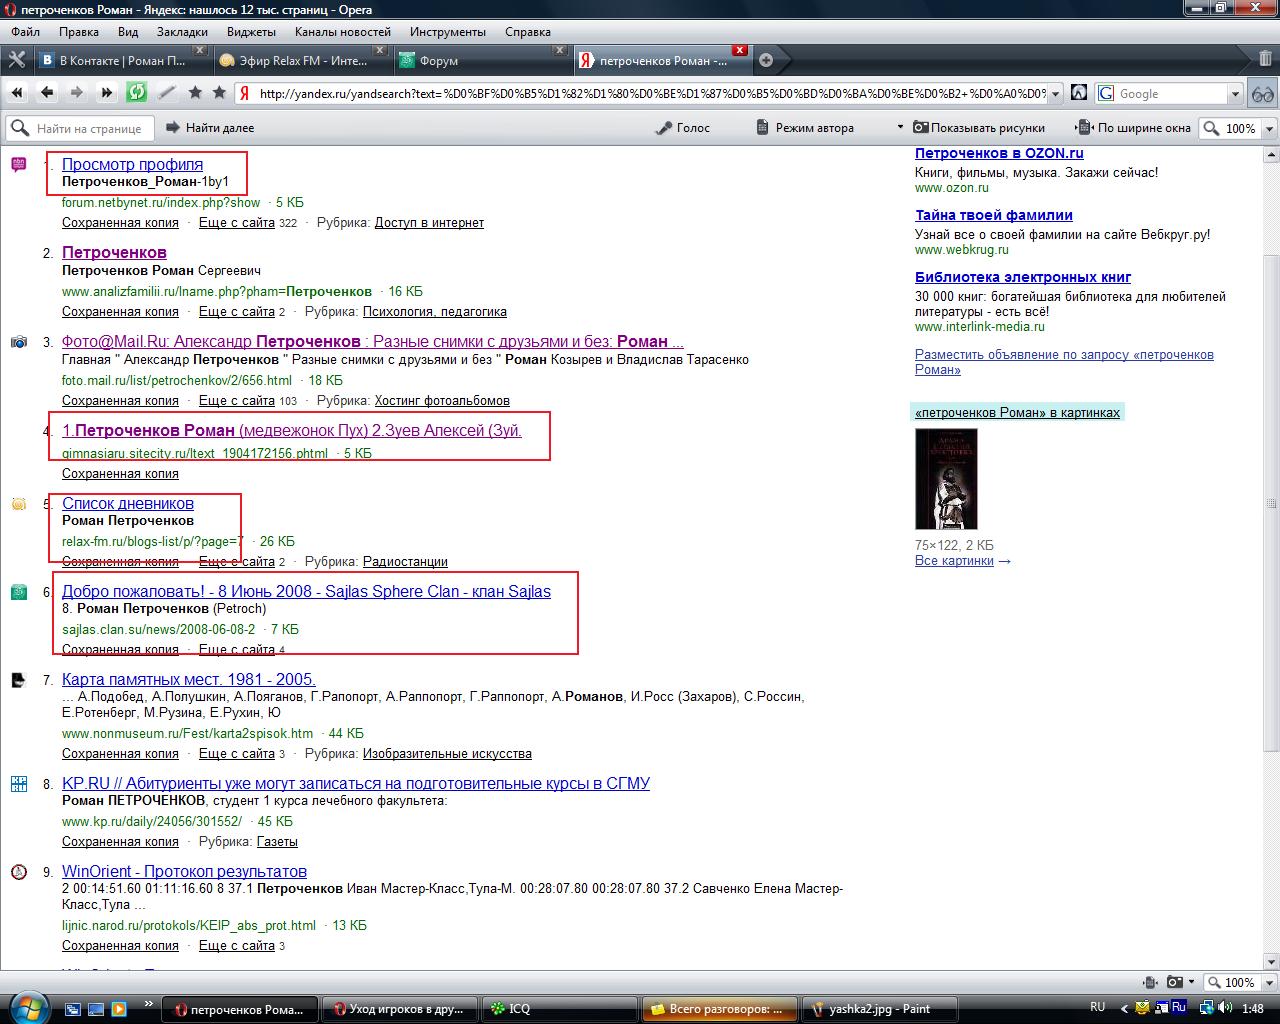
Task: Click the Найти далее button
Action: pos(210,128)
